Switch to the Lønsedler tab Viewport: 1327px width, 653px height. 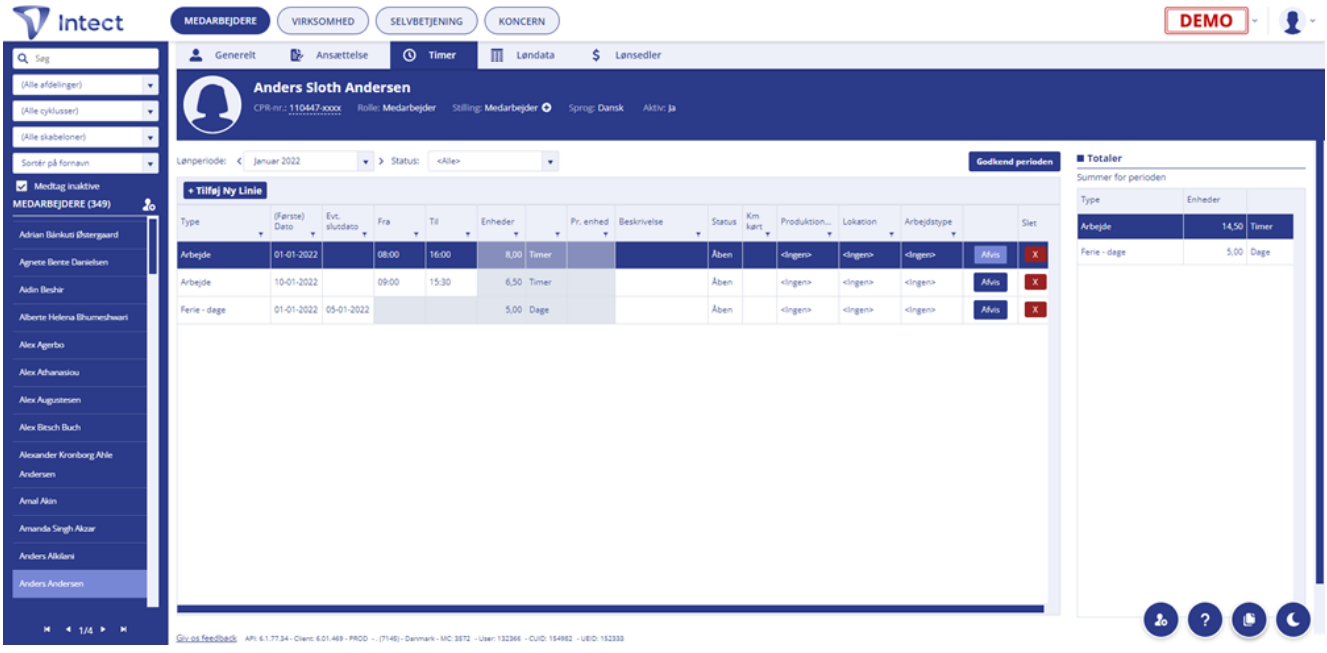627,55
